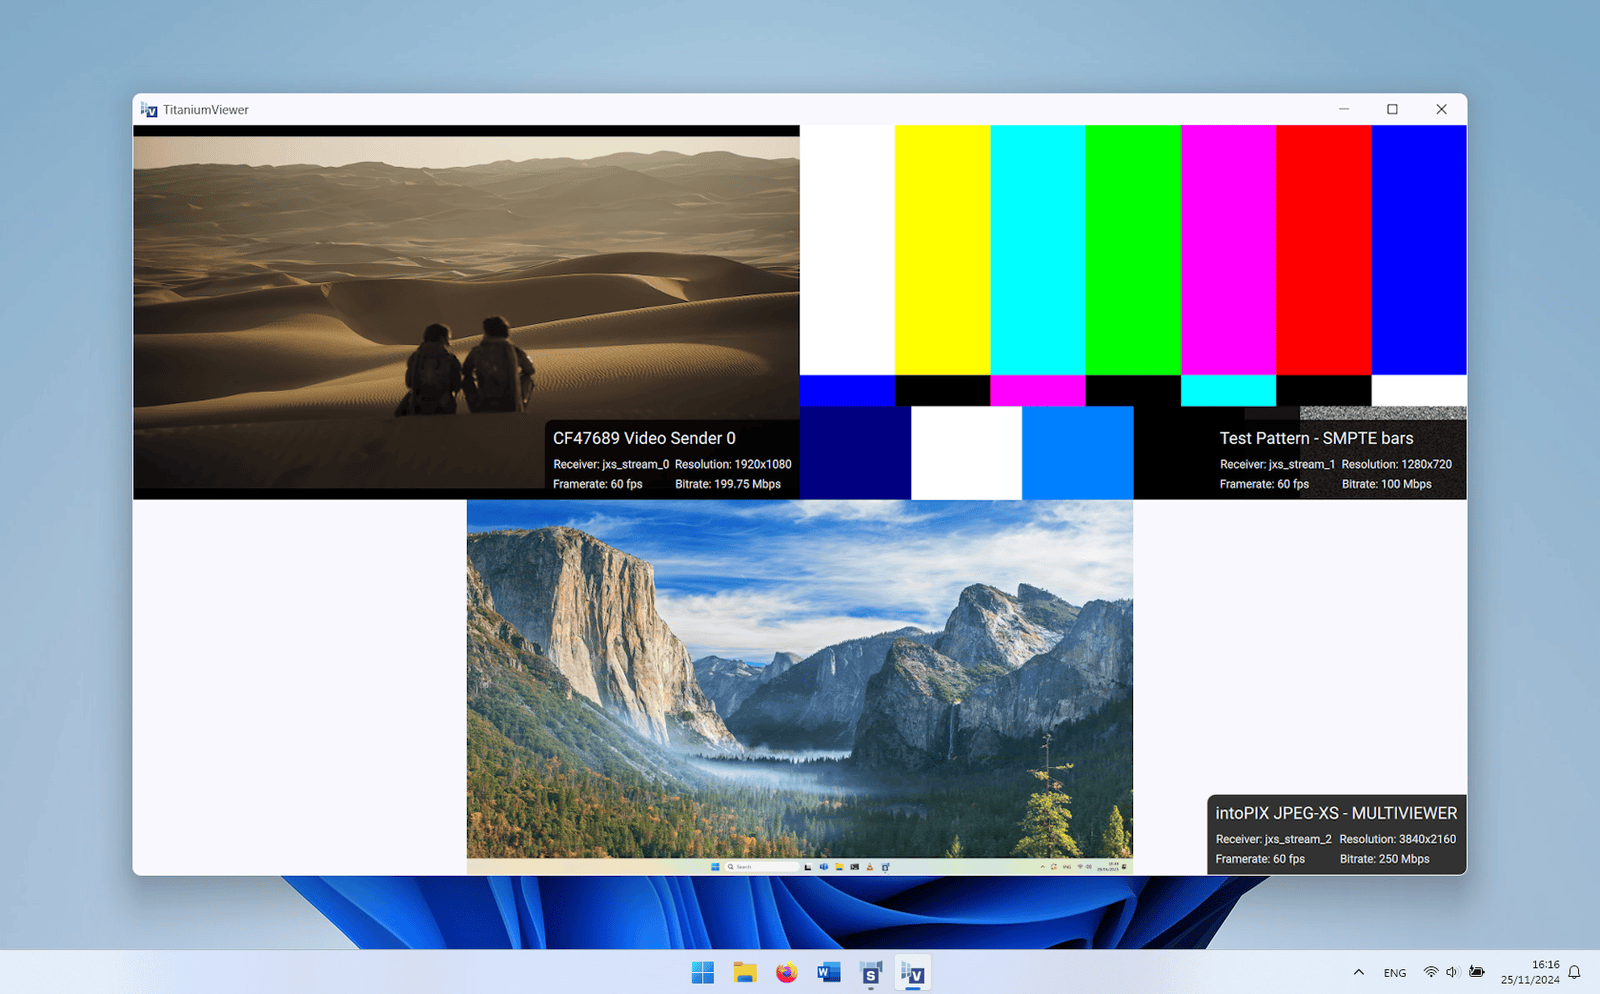Open Microsoft Word from the taskbar
1600x994 pixels.
pos(828,972)
